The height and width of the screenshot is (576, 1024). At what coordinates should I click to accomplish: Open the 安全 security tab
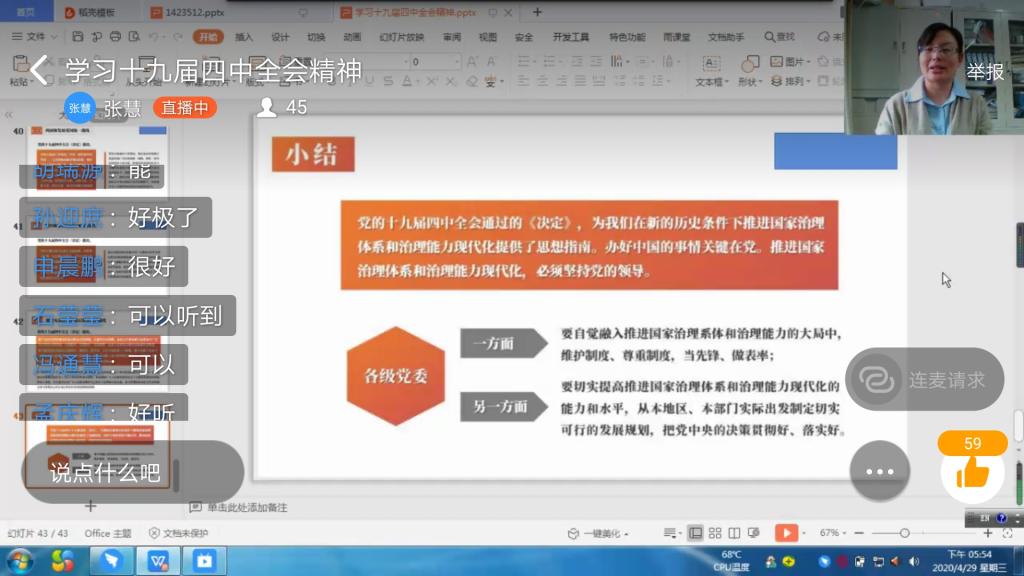524,37
